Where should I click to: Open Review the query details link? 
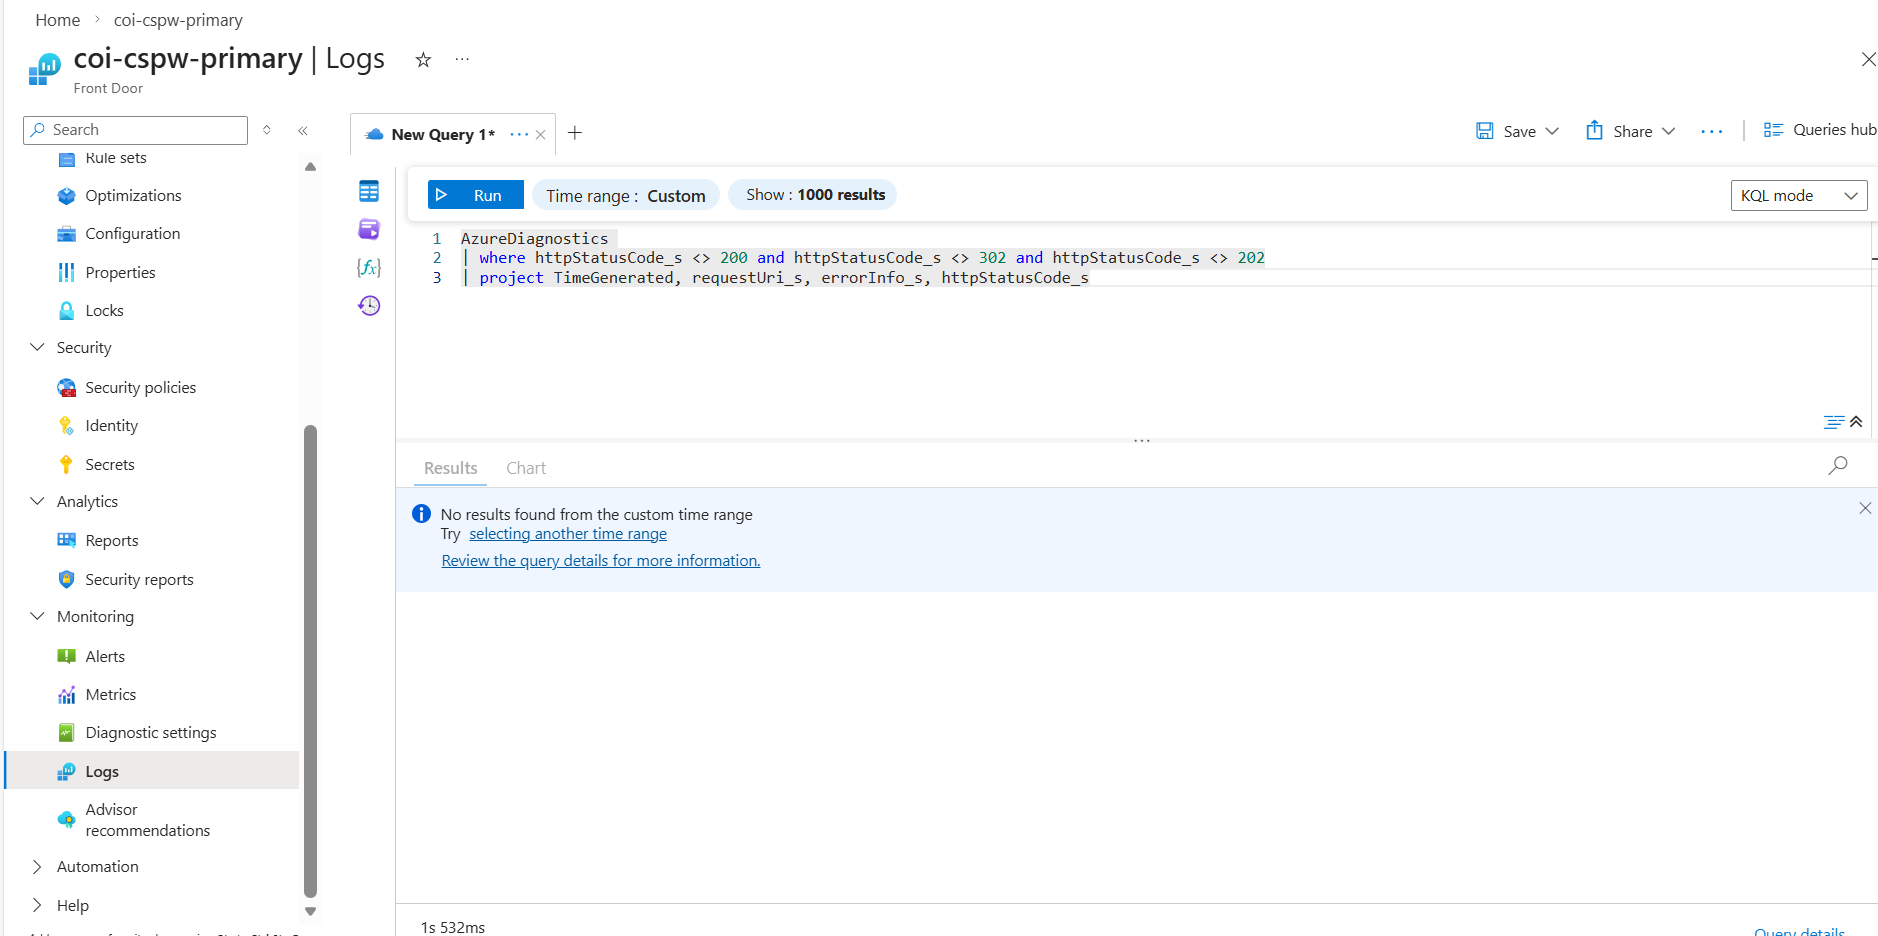tap(601, 561)
